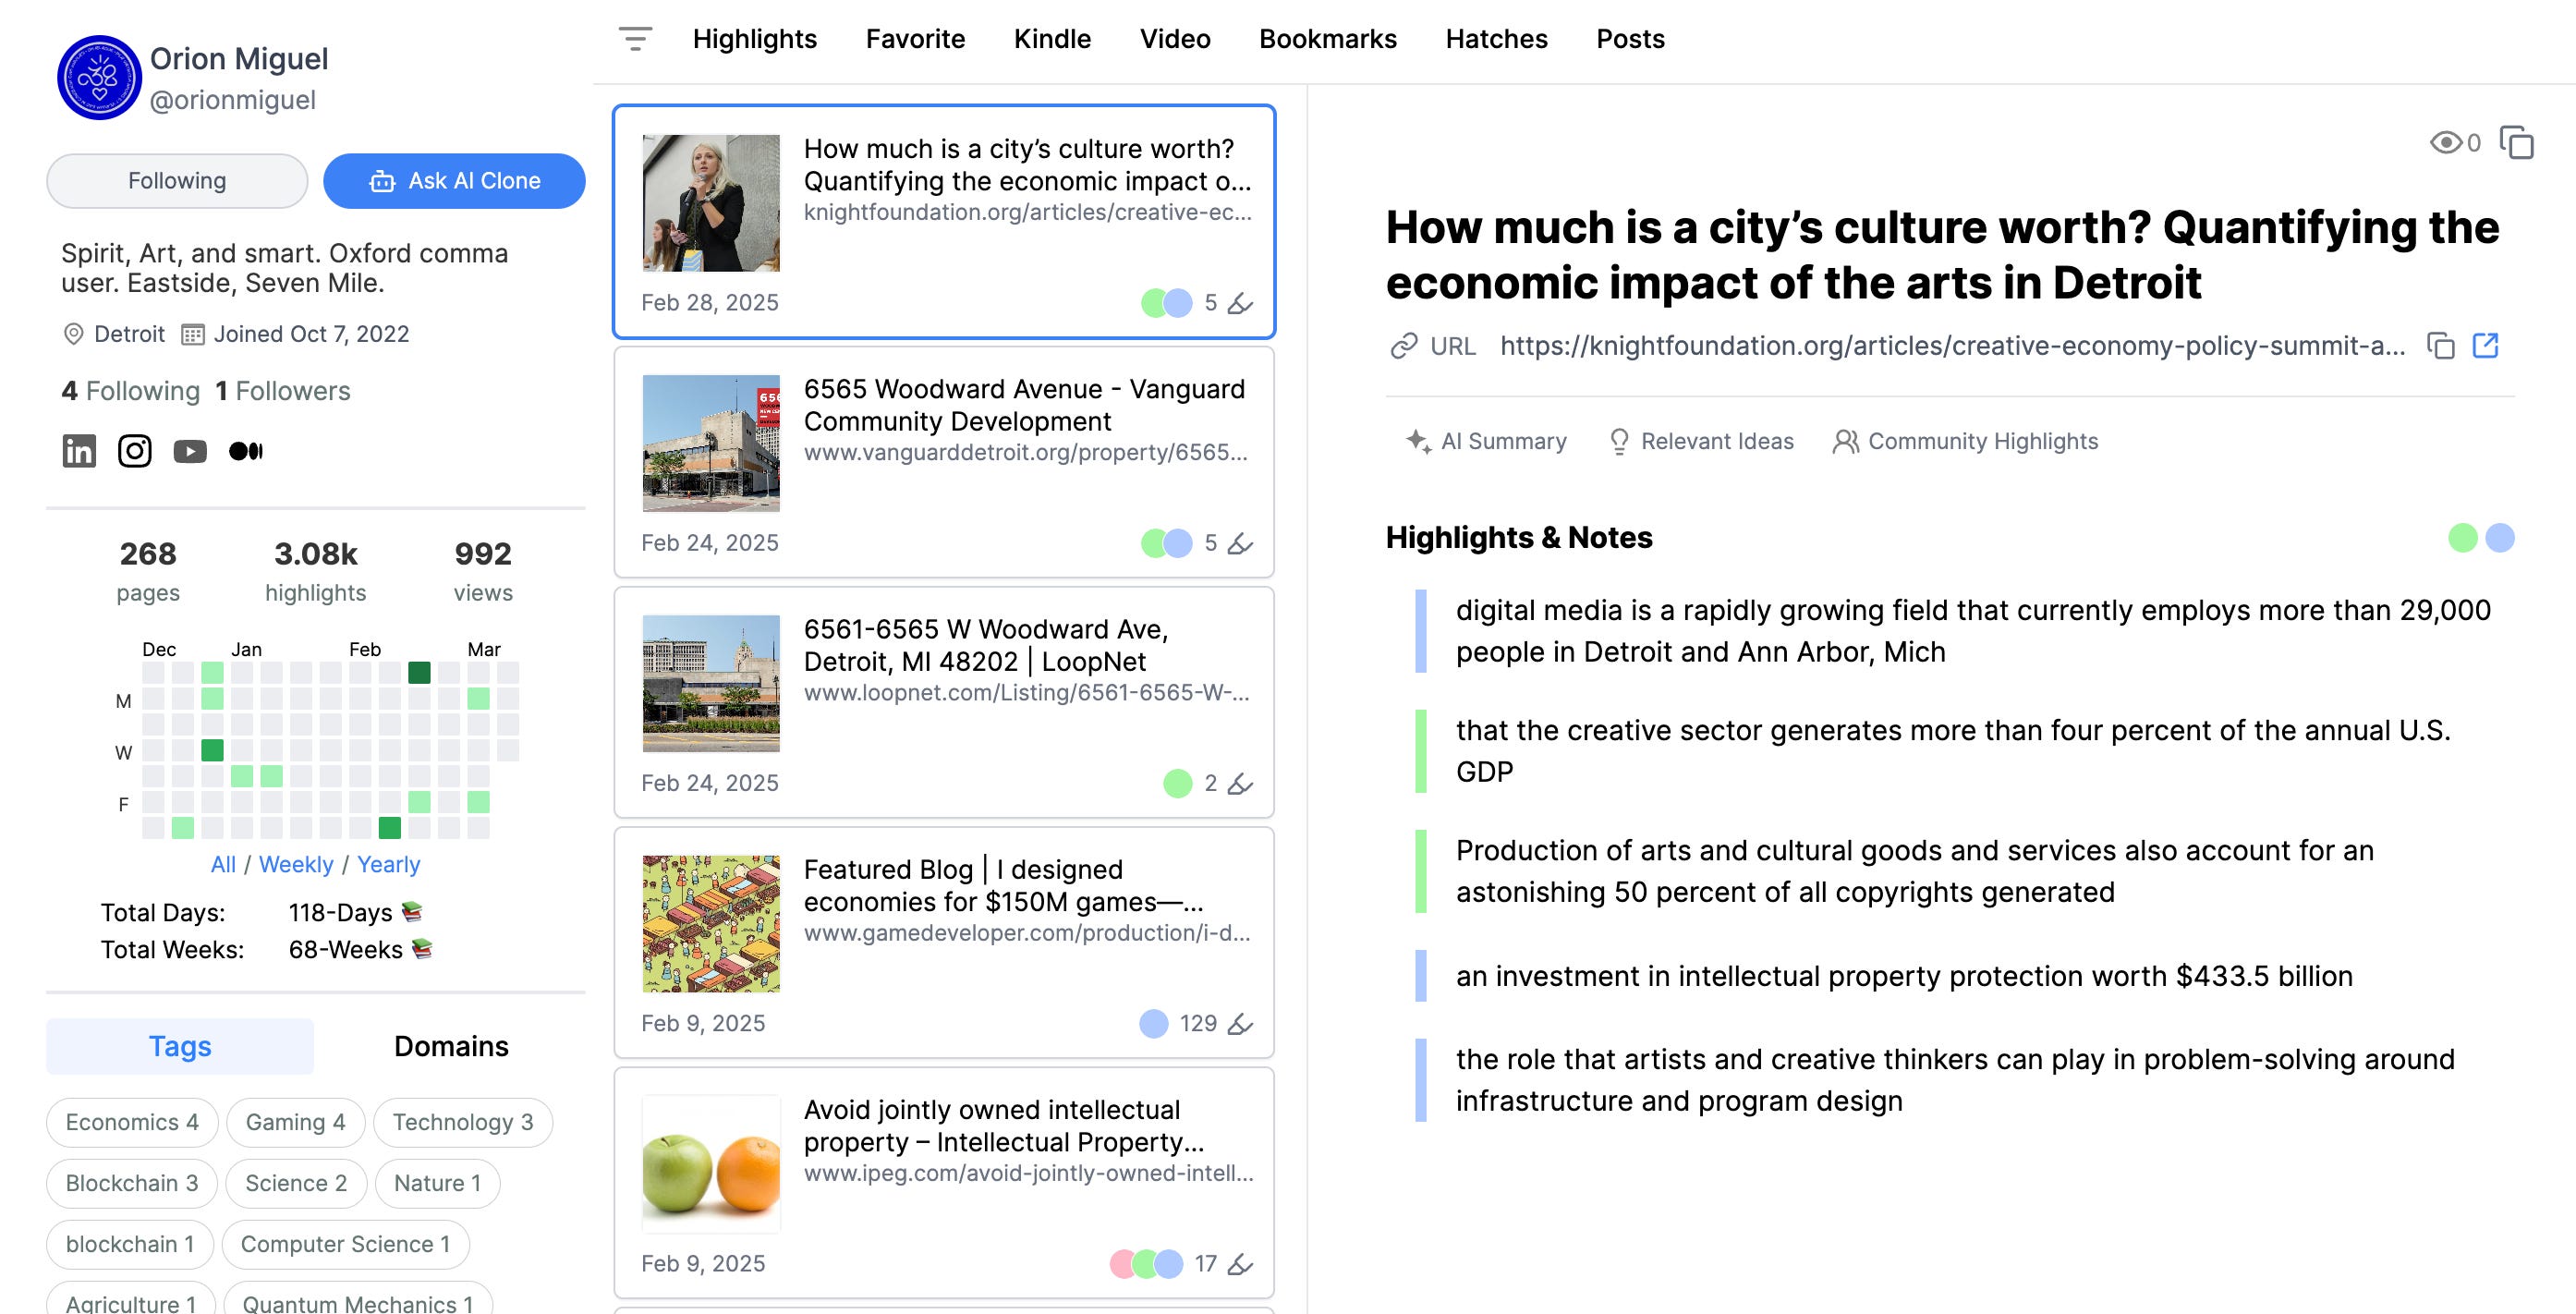The width and height of the screenshot is (2576, 1314).
Task: Click the views eye icon in detail pane
Action: coord(2446,142)
